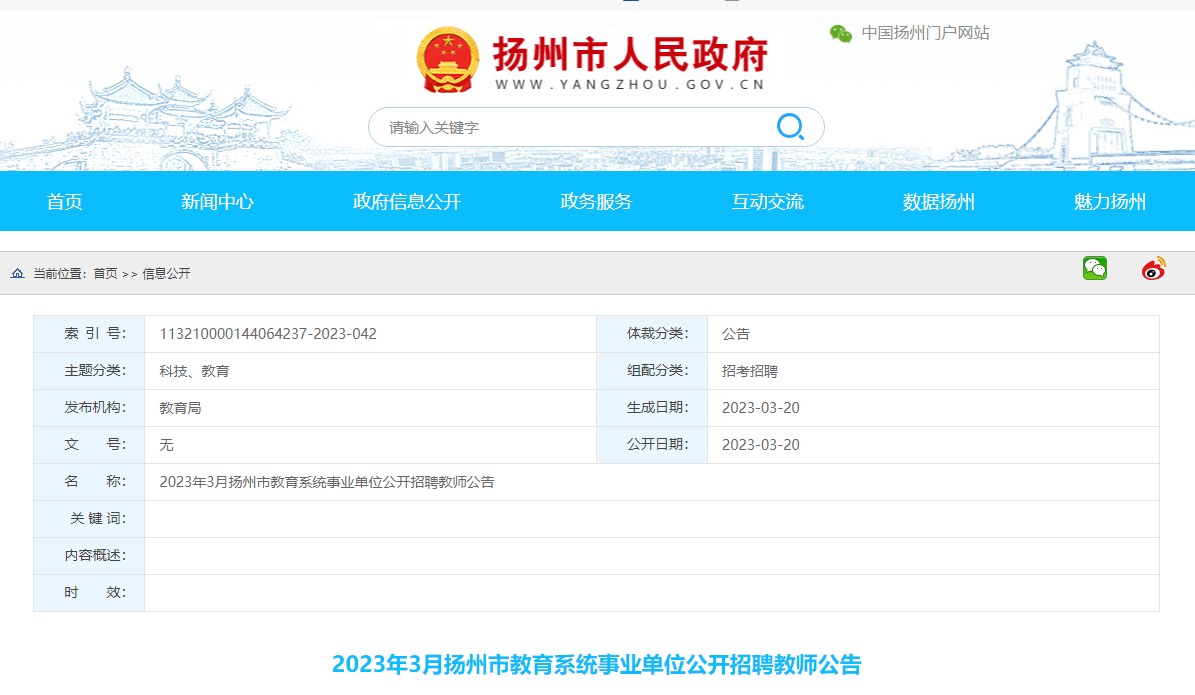The height and width of the screenshot is (695, 1195).
Task: Open the 魅力扬州 navigation item
Action: tap(1109, 202)
